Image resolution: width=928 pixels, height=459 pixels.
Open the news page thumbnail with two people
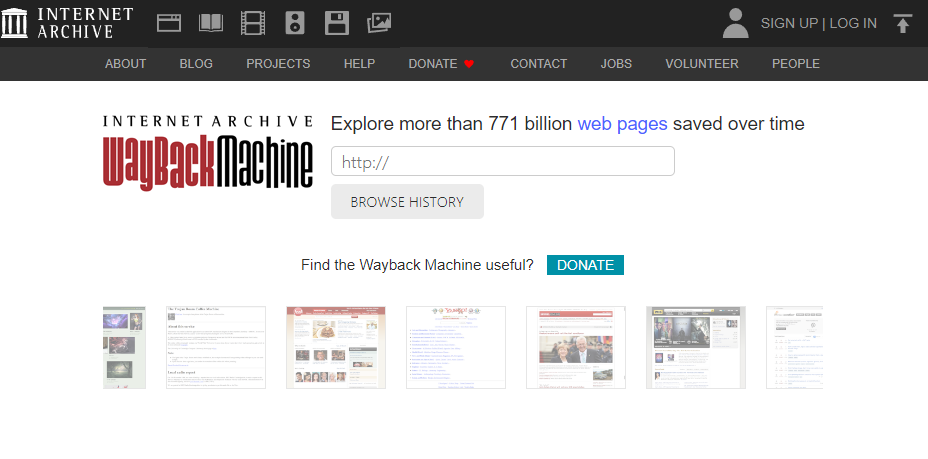coord(576,347)
